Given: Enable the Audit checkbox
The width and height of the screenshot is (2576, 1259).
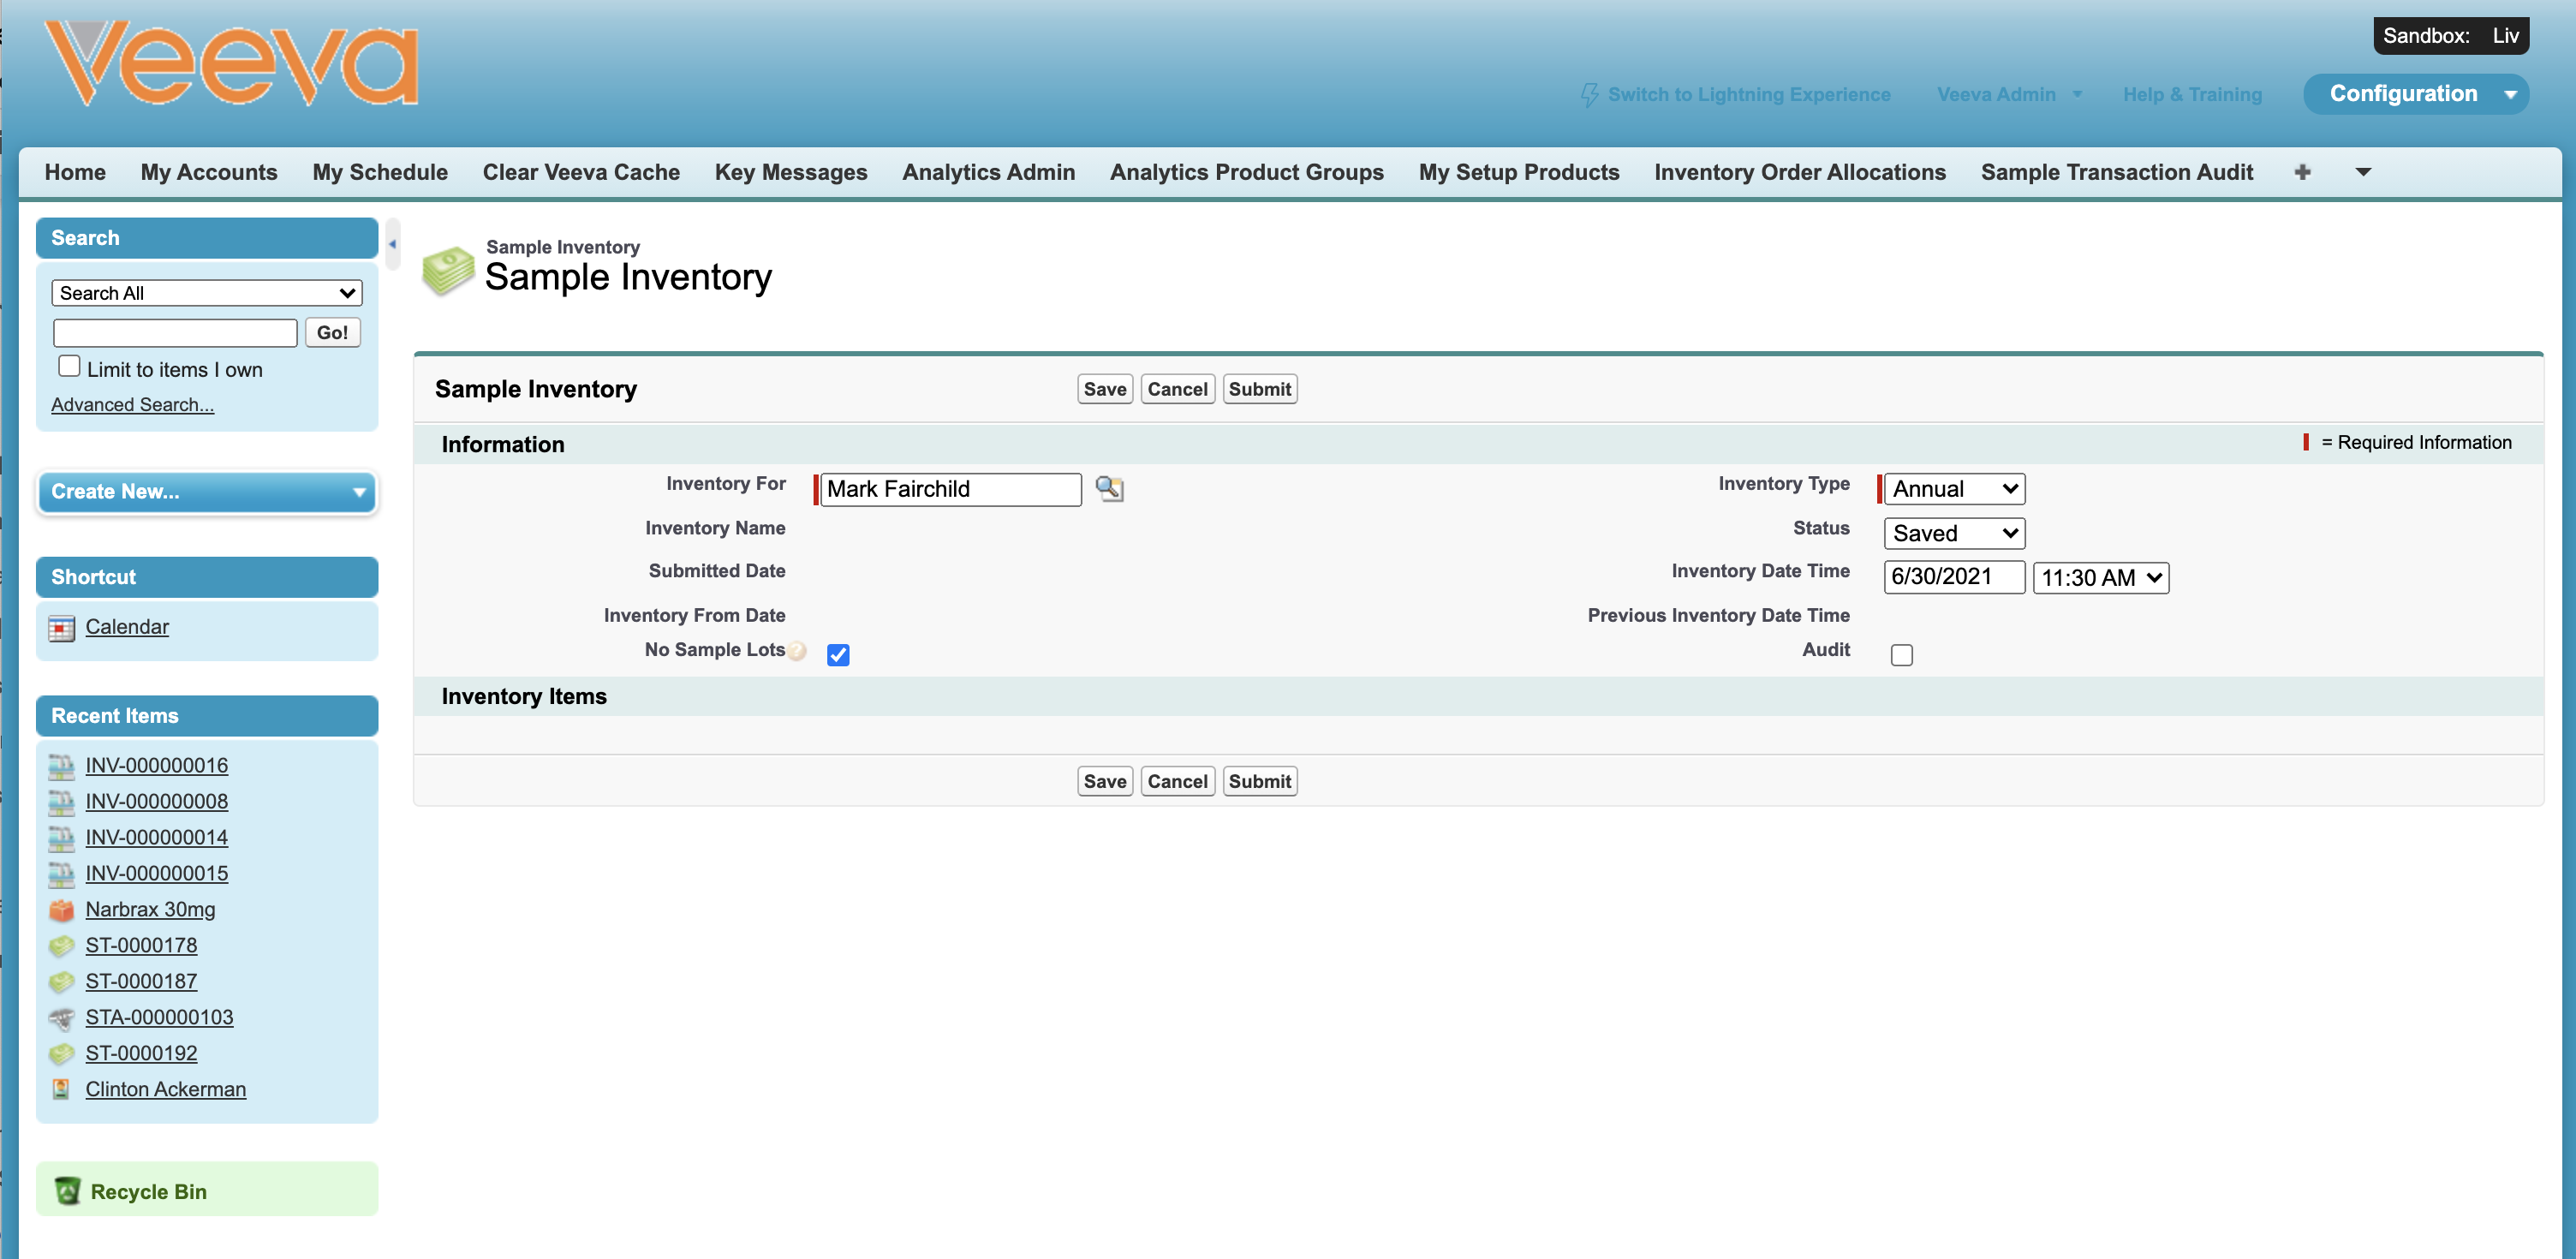Looking at the screenshot, I should (x=1901, y=655).
